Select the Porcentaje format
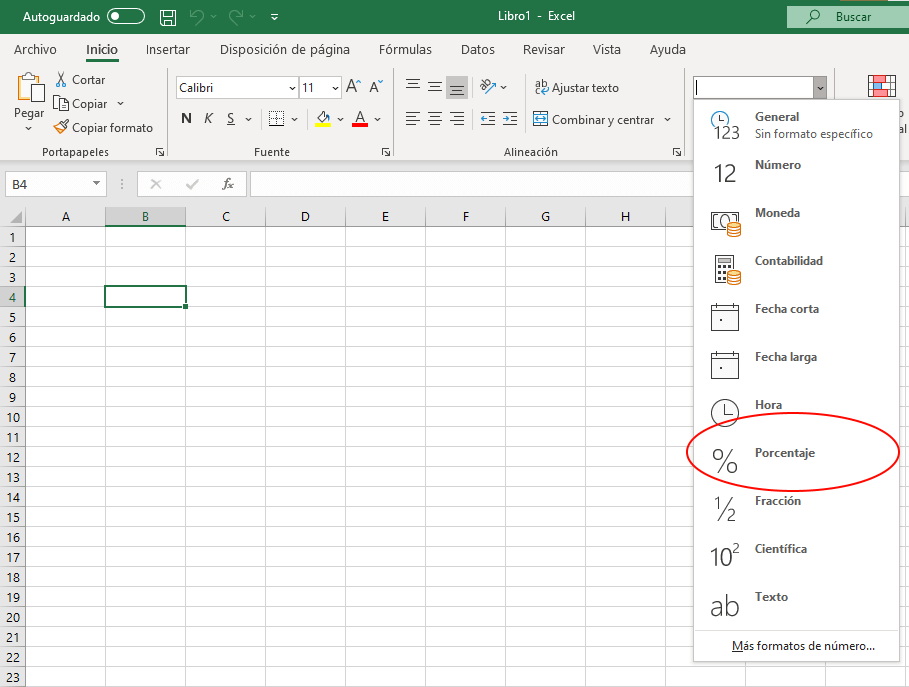Image resolution: width=909 pixels, height=687 pixels. pyautogui.click(x=797, y=461)
